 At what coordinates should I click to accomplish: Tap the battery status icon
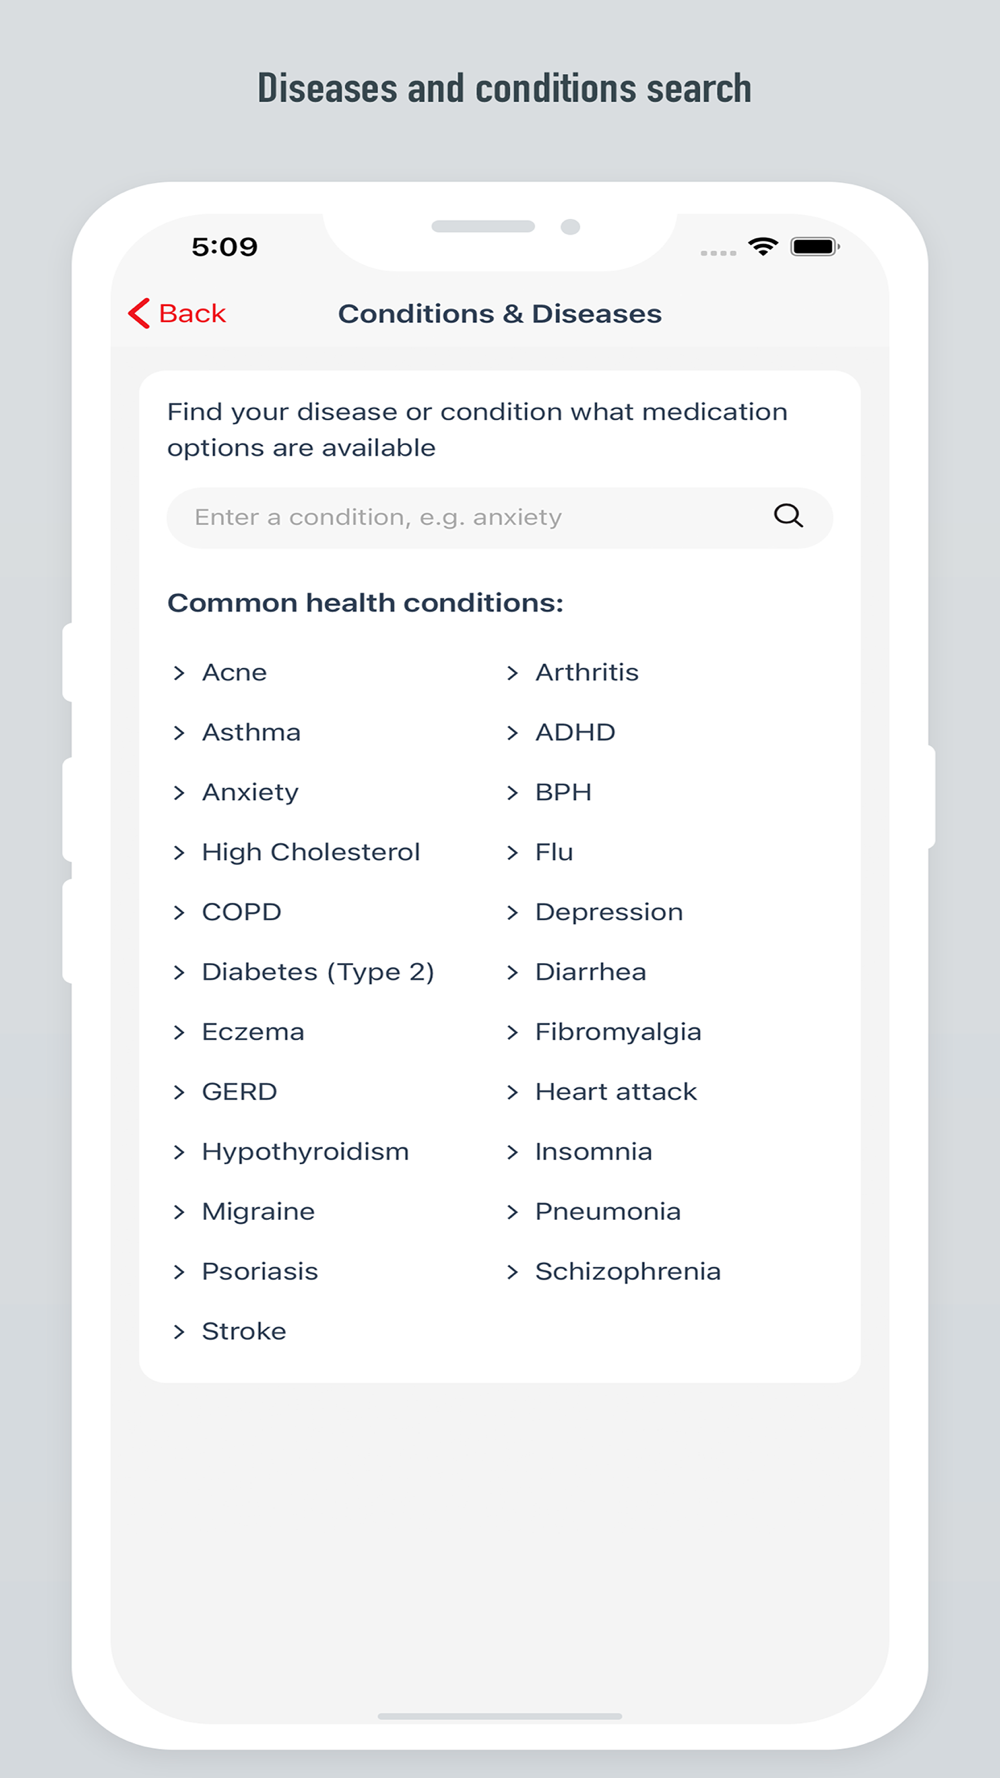click(x=814, y=247)
